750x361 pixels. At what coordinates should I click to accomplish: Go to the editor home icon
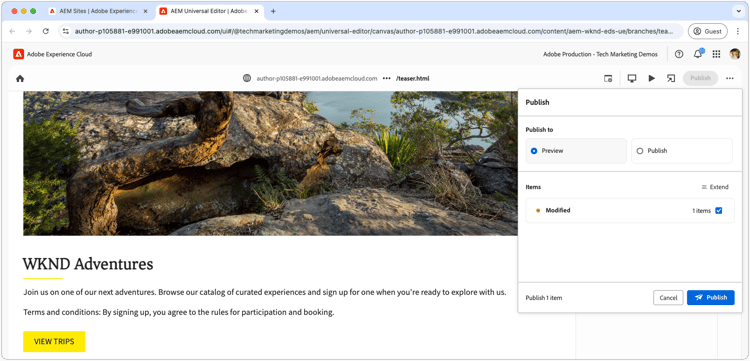(x=20, y=78)
